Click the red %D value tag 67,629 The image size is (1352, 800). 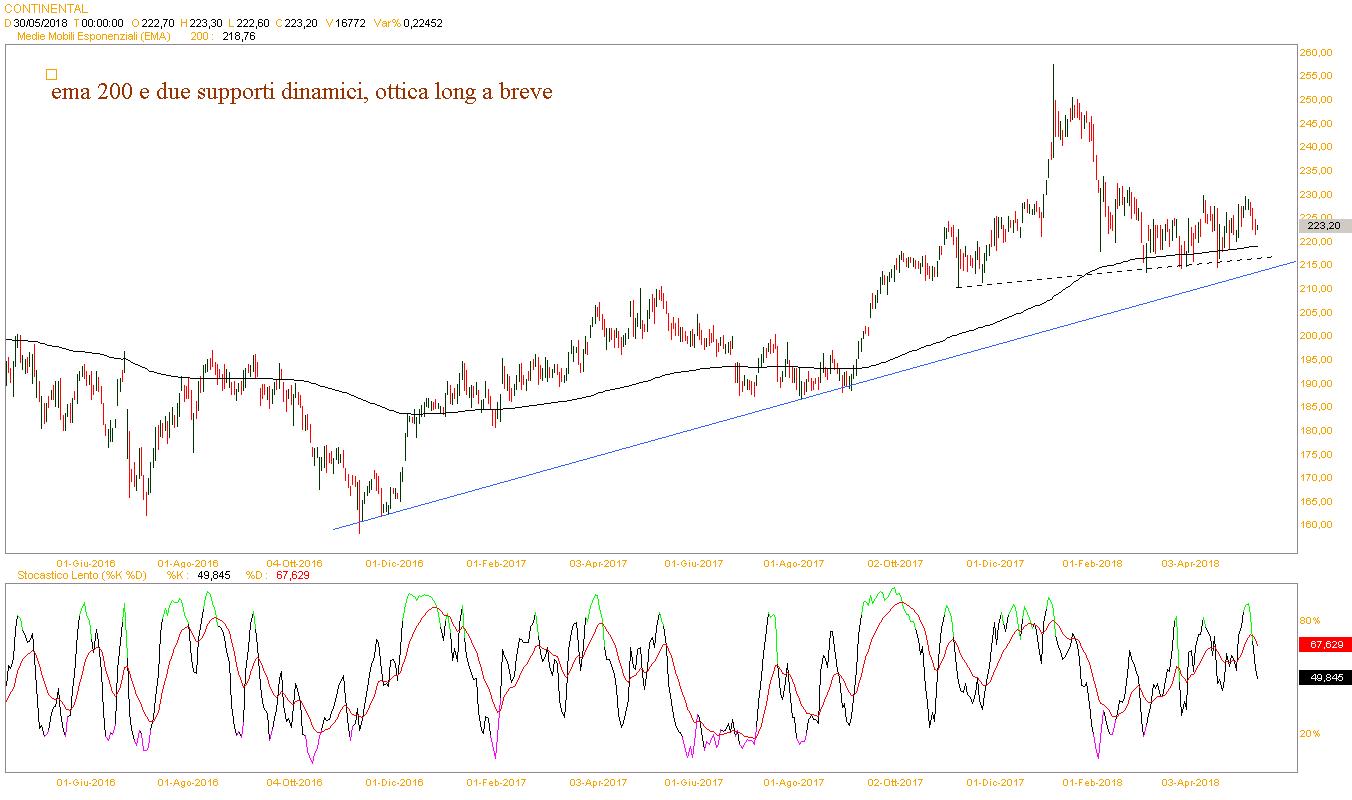1323,645
